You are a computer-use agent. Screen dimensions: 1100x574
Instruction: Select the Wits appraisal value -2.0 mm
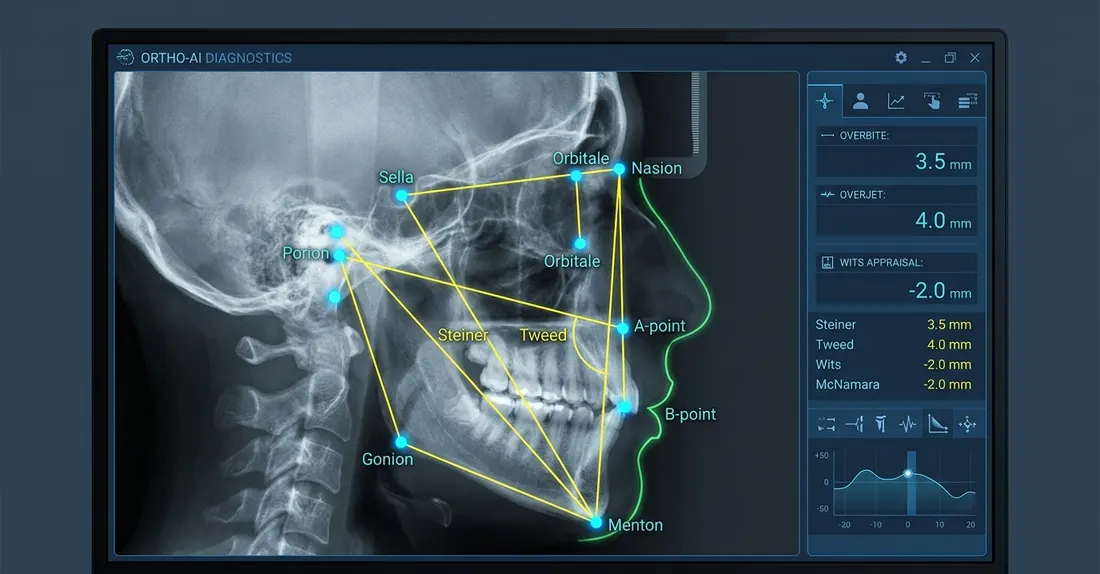pyautogui.click(x=897, y=289)
